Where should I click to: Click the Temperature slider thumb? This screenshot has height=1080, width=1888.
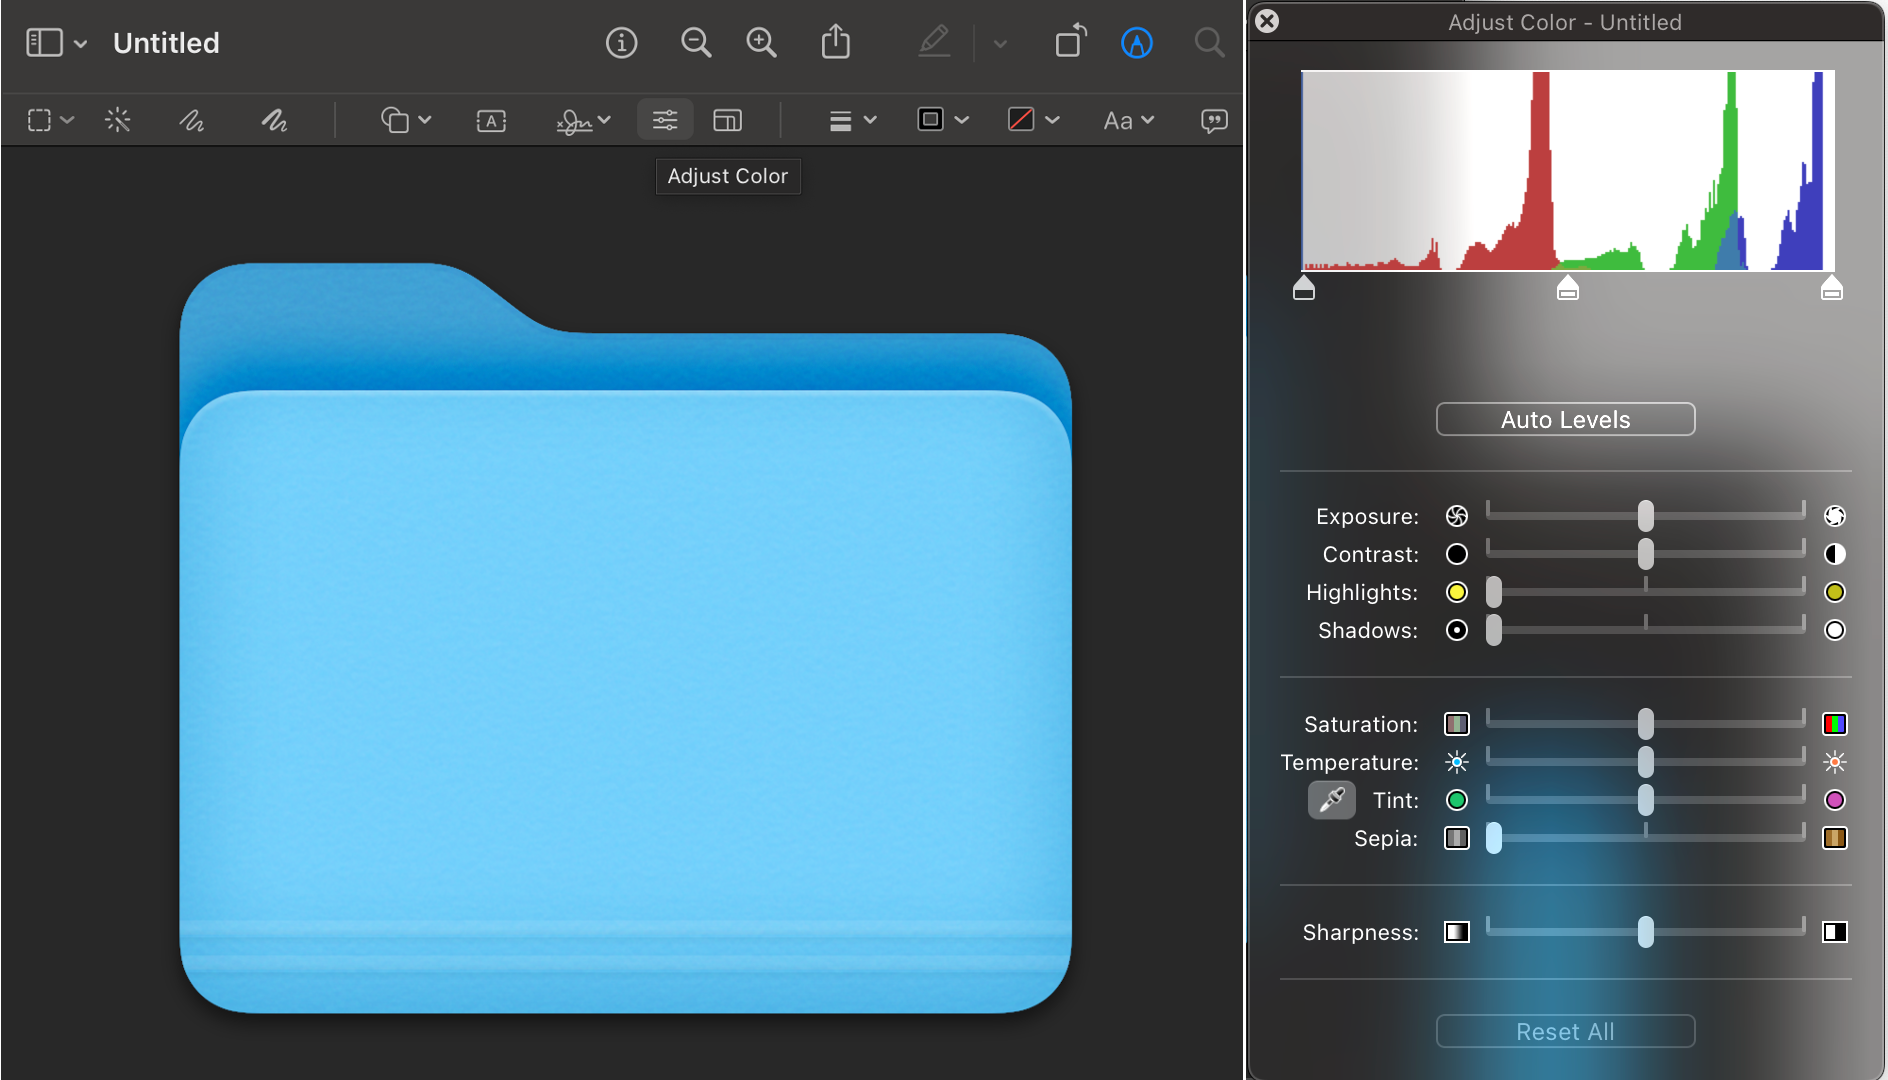pos(1645,762)
